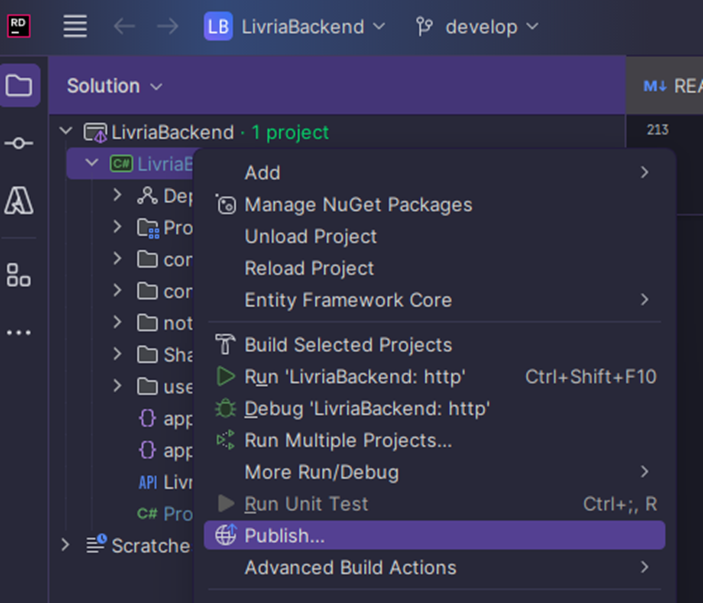The width and height of the screenshot is (703, 603).
Task: Click the git branch icon beside develop
Action: pyautogui.click(x=424, y=26)
